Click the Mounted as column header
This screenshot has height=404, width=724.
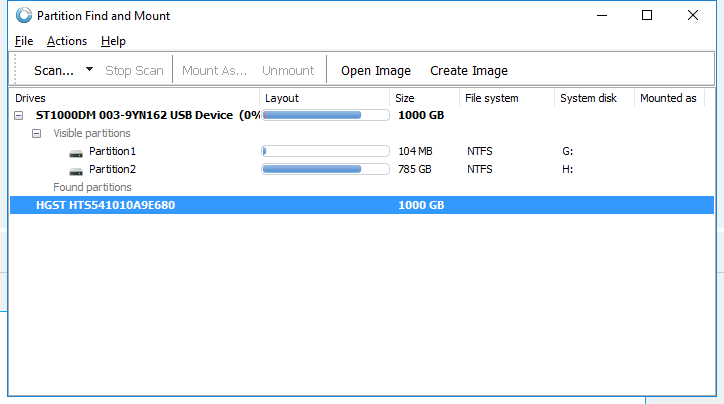(670, 98)
